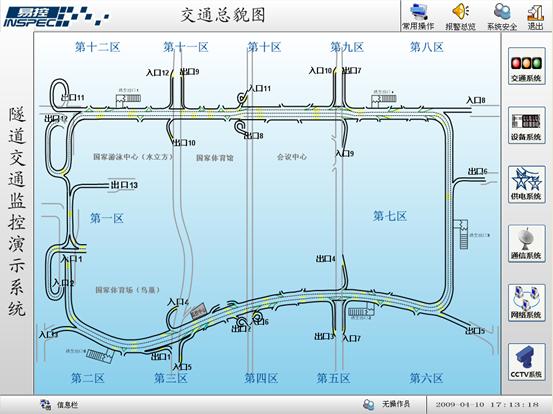This screenshot has width=553, height=414.
Task: Click the 报警总览 speaker icon
Action: coord(460,16)
